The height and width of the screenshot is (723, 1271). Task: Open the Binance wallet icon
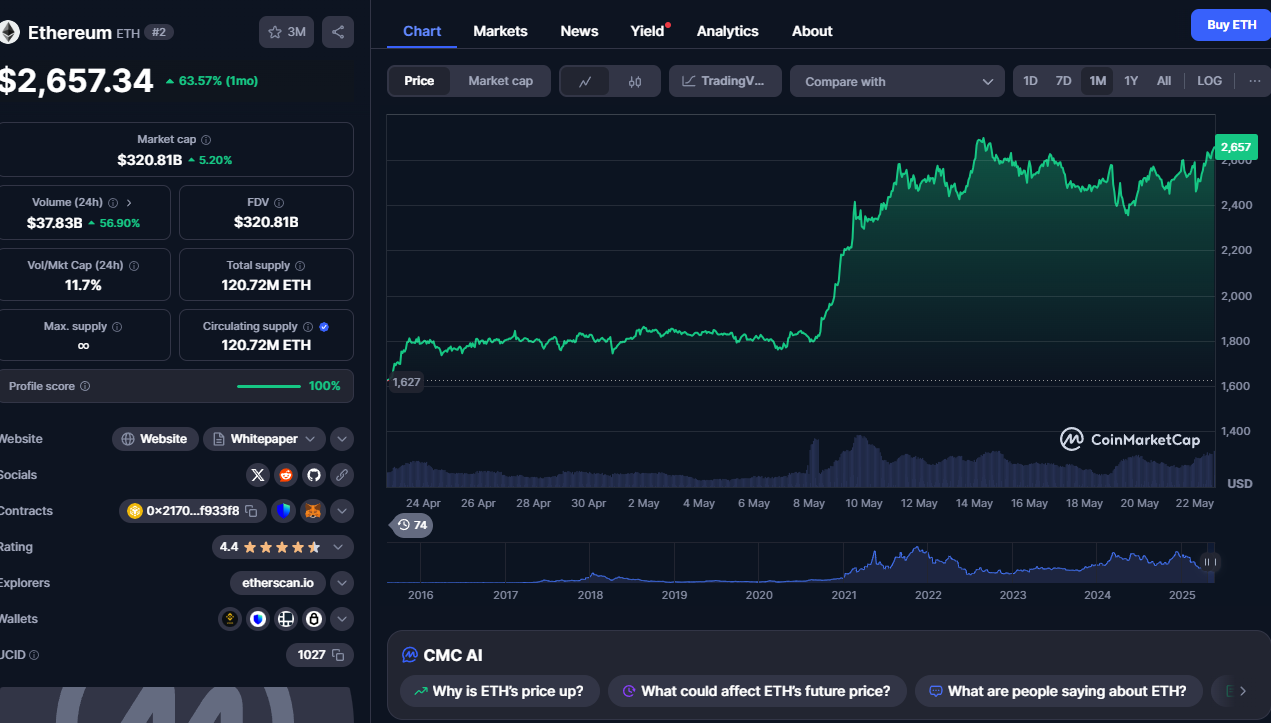pos(230,619)
